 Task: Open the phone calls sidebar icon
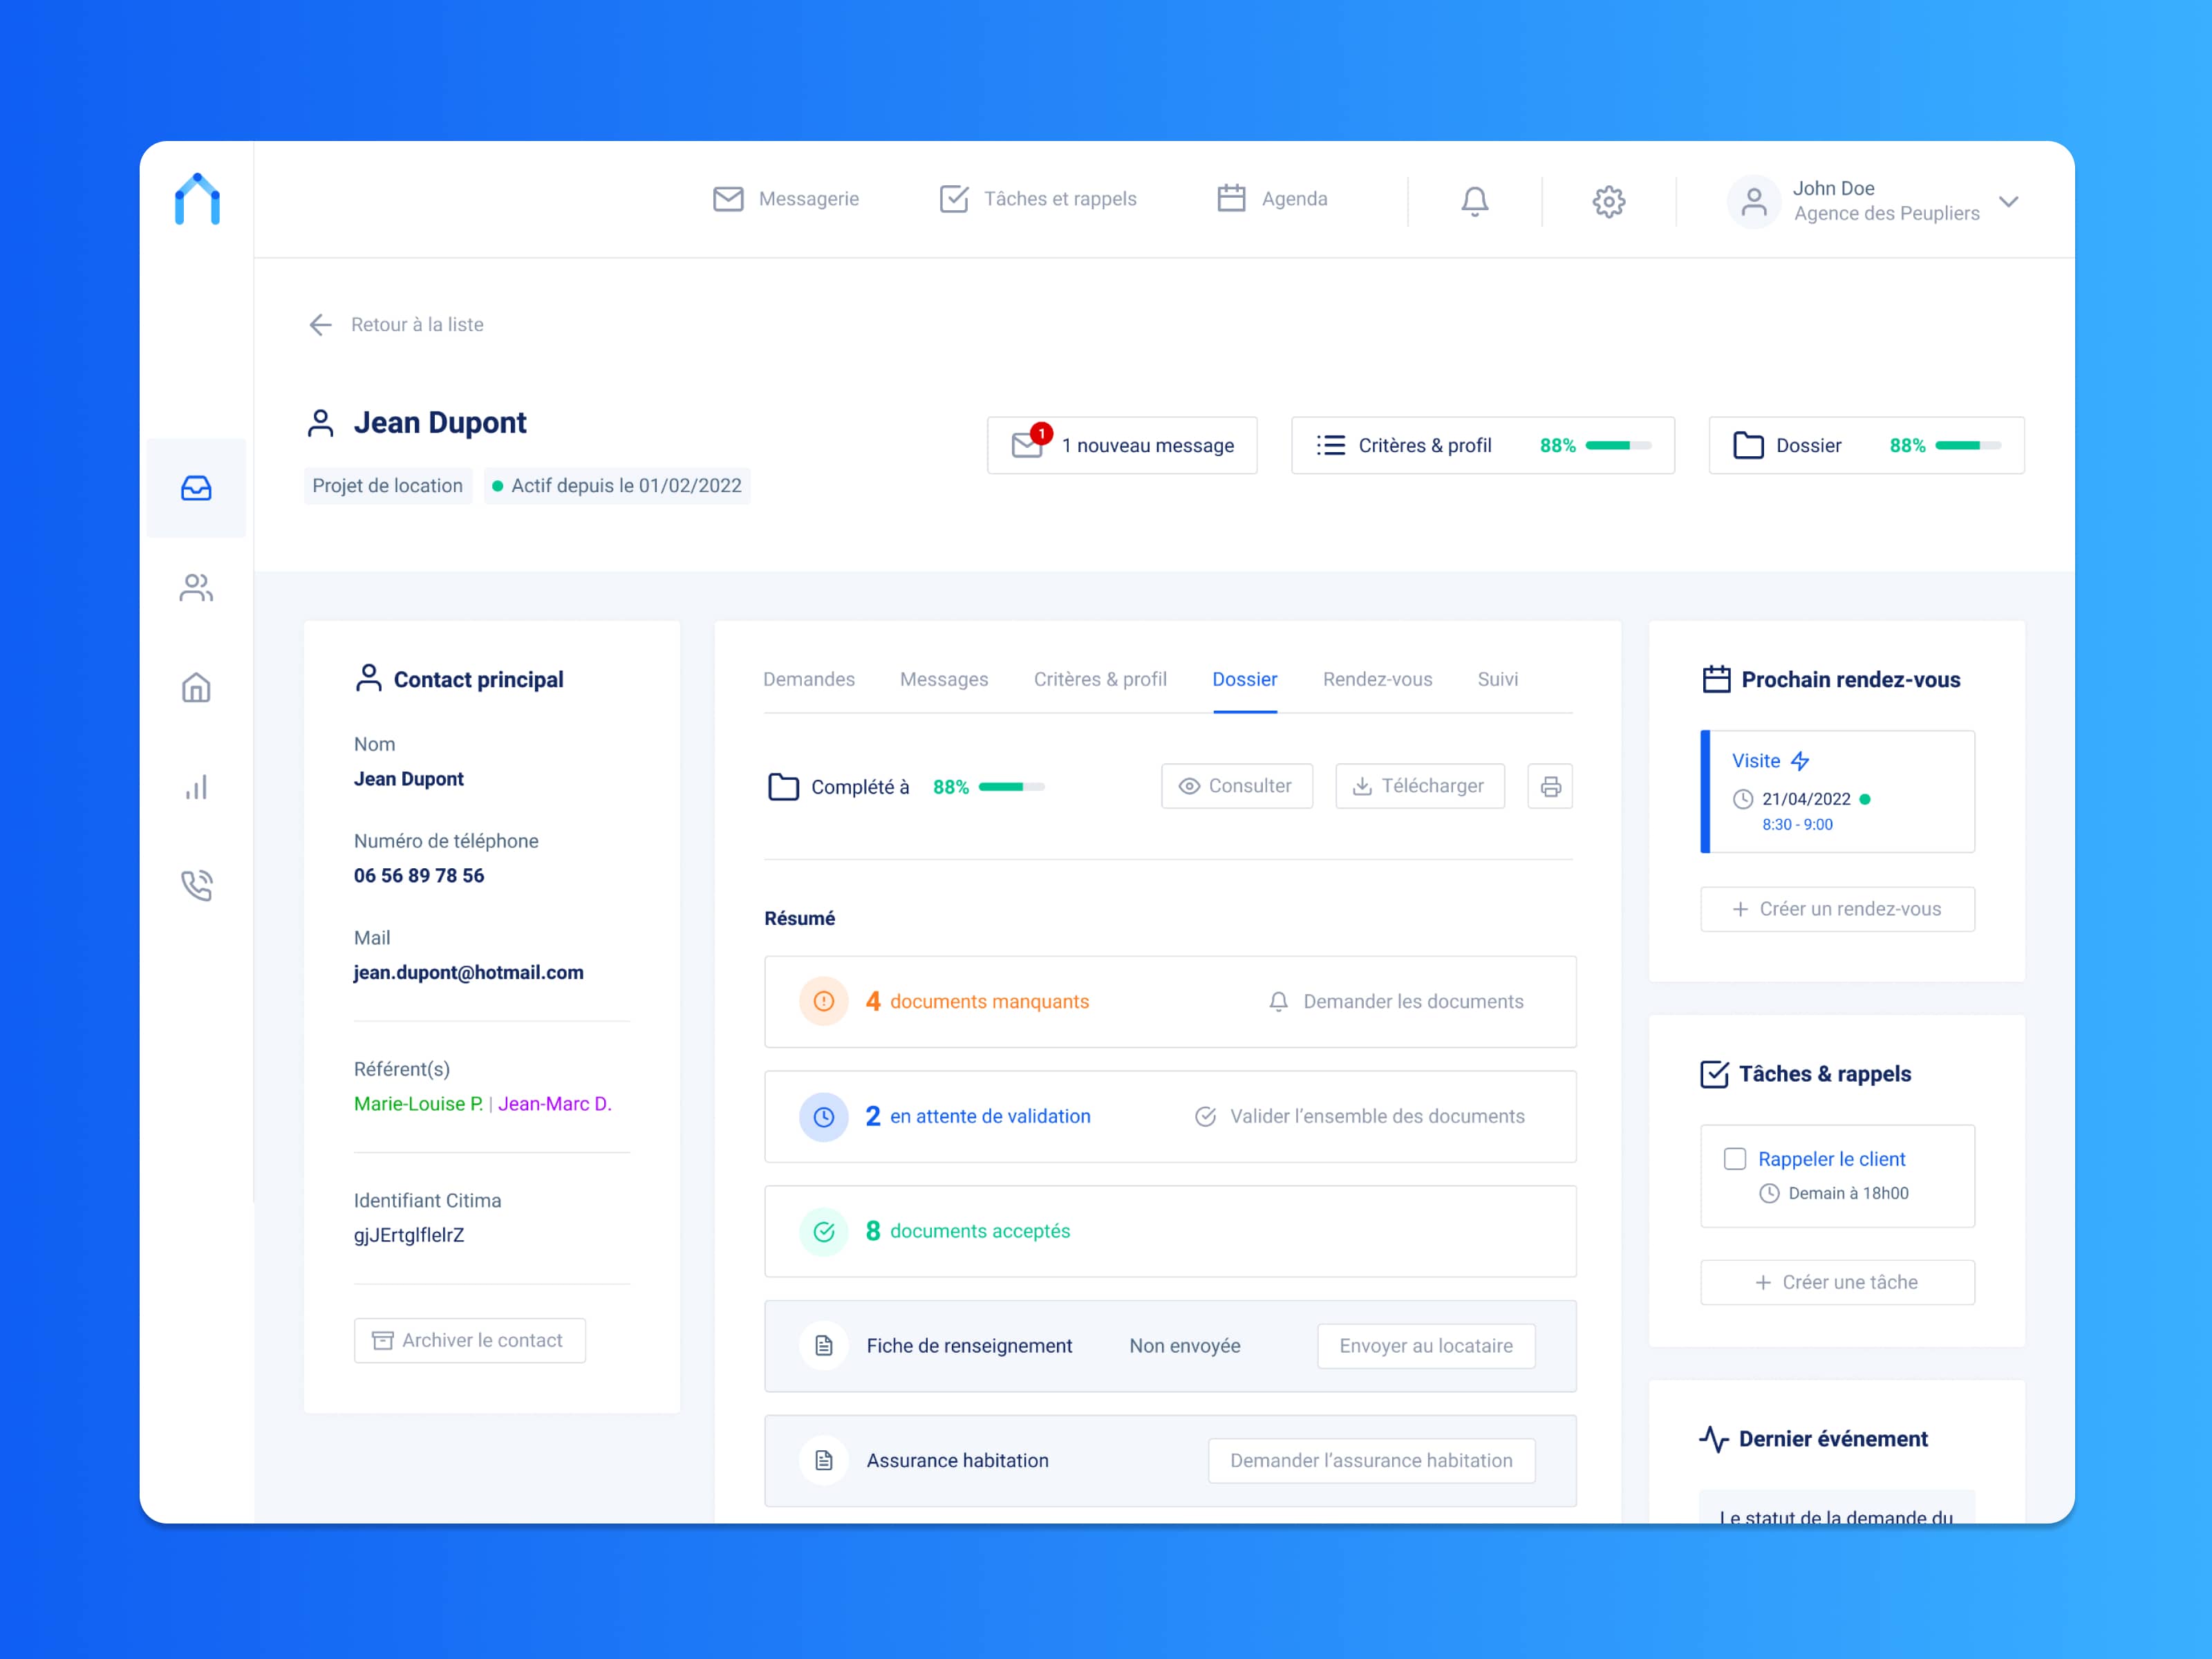(x=196, y=885)
